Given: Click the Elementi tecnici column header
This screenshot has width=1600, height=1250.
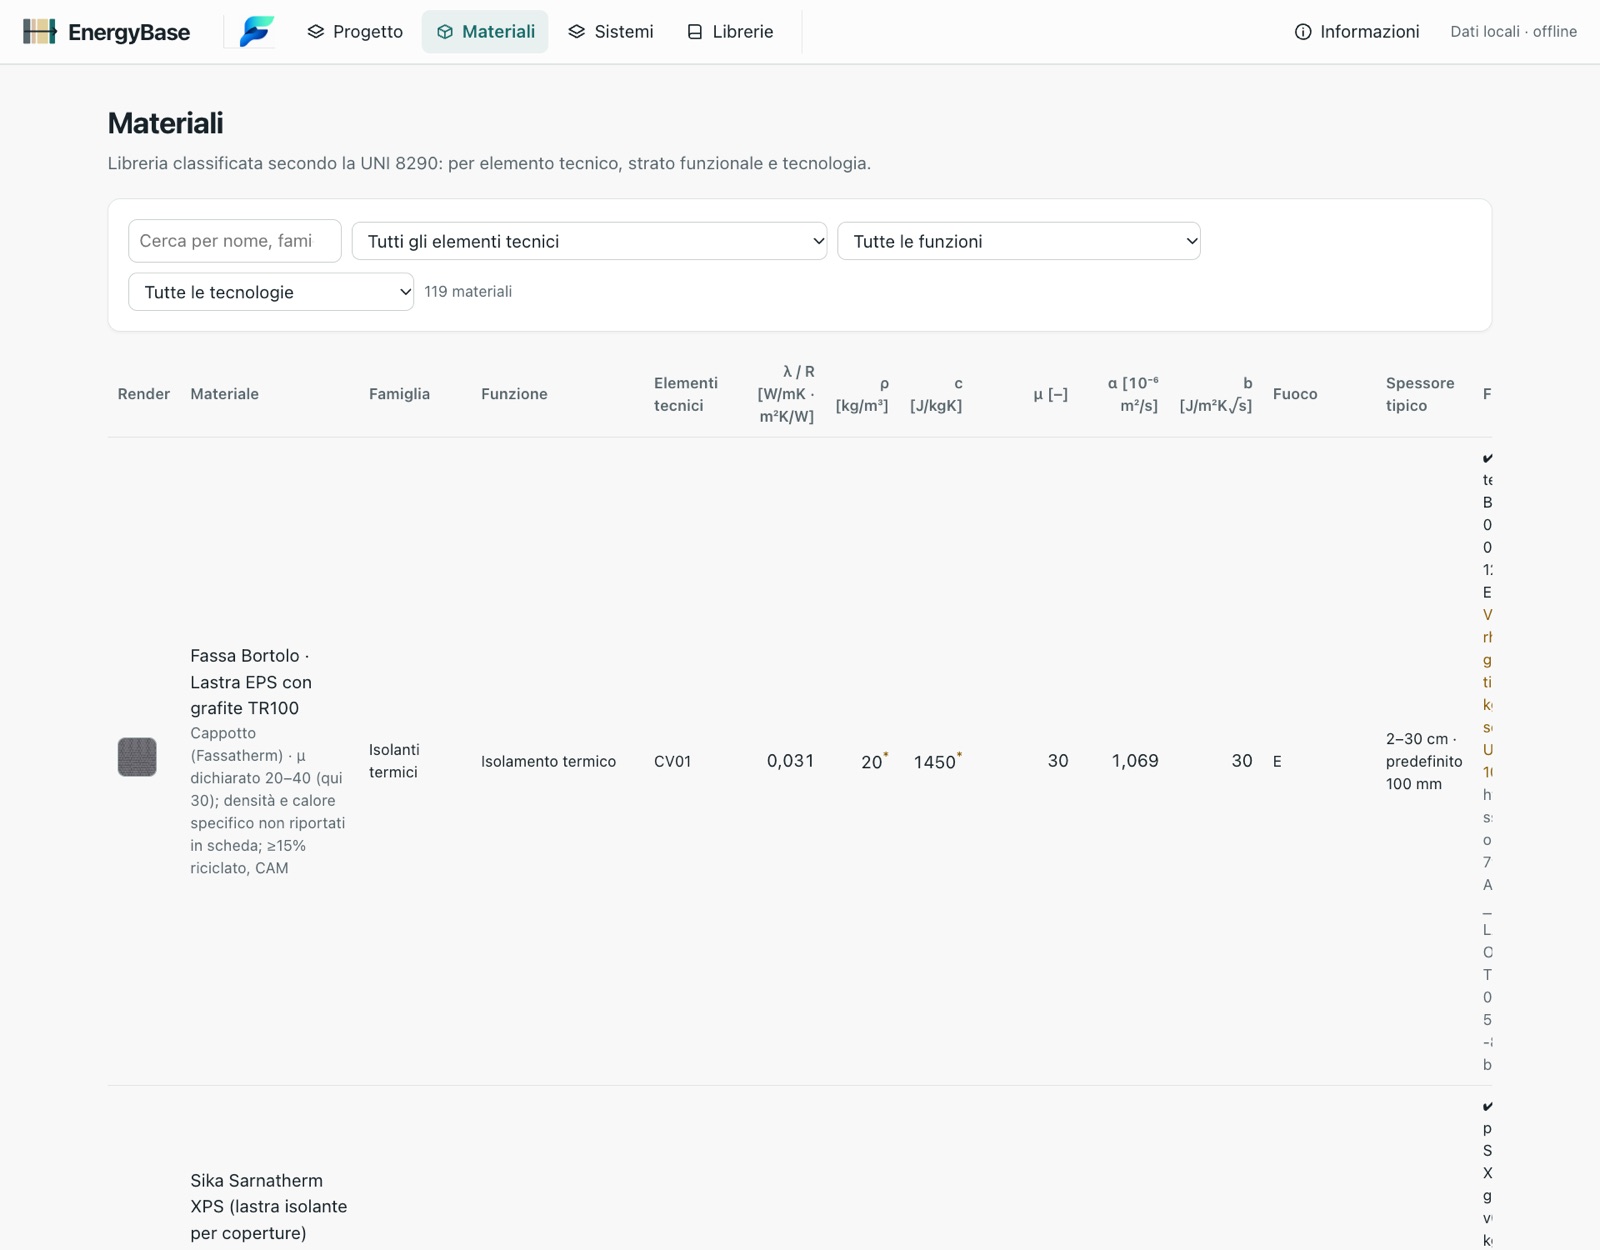Looking at the screenshot, I should tap(686, 394).
